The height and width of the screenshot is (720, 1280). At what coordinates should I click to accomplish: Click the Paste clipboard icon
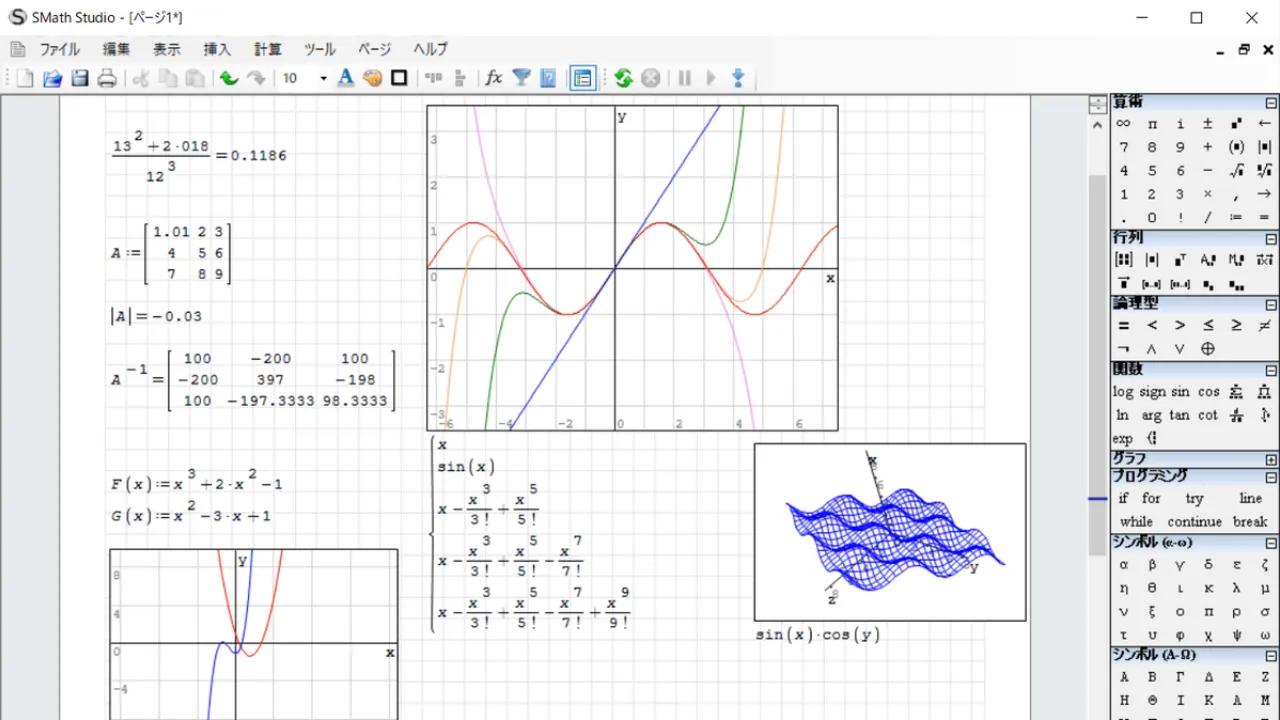195,78
